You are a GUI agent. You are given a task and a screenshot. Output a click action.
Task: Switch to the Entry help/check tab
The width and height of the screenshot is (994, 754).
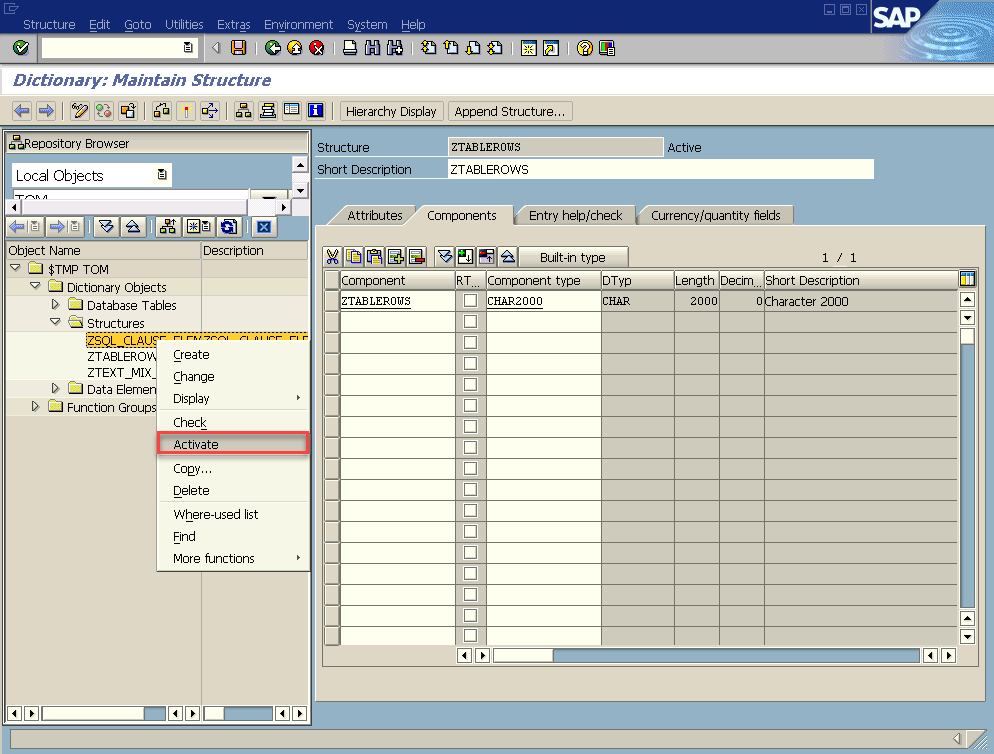click(575, 215)
